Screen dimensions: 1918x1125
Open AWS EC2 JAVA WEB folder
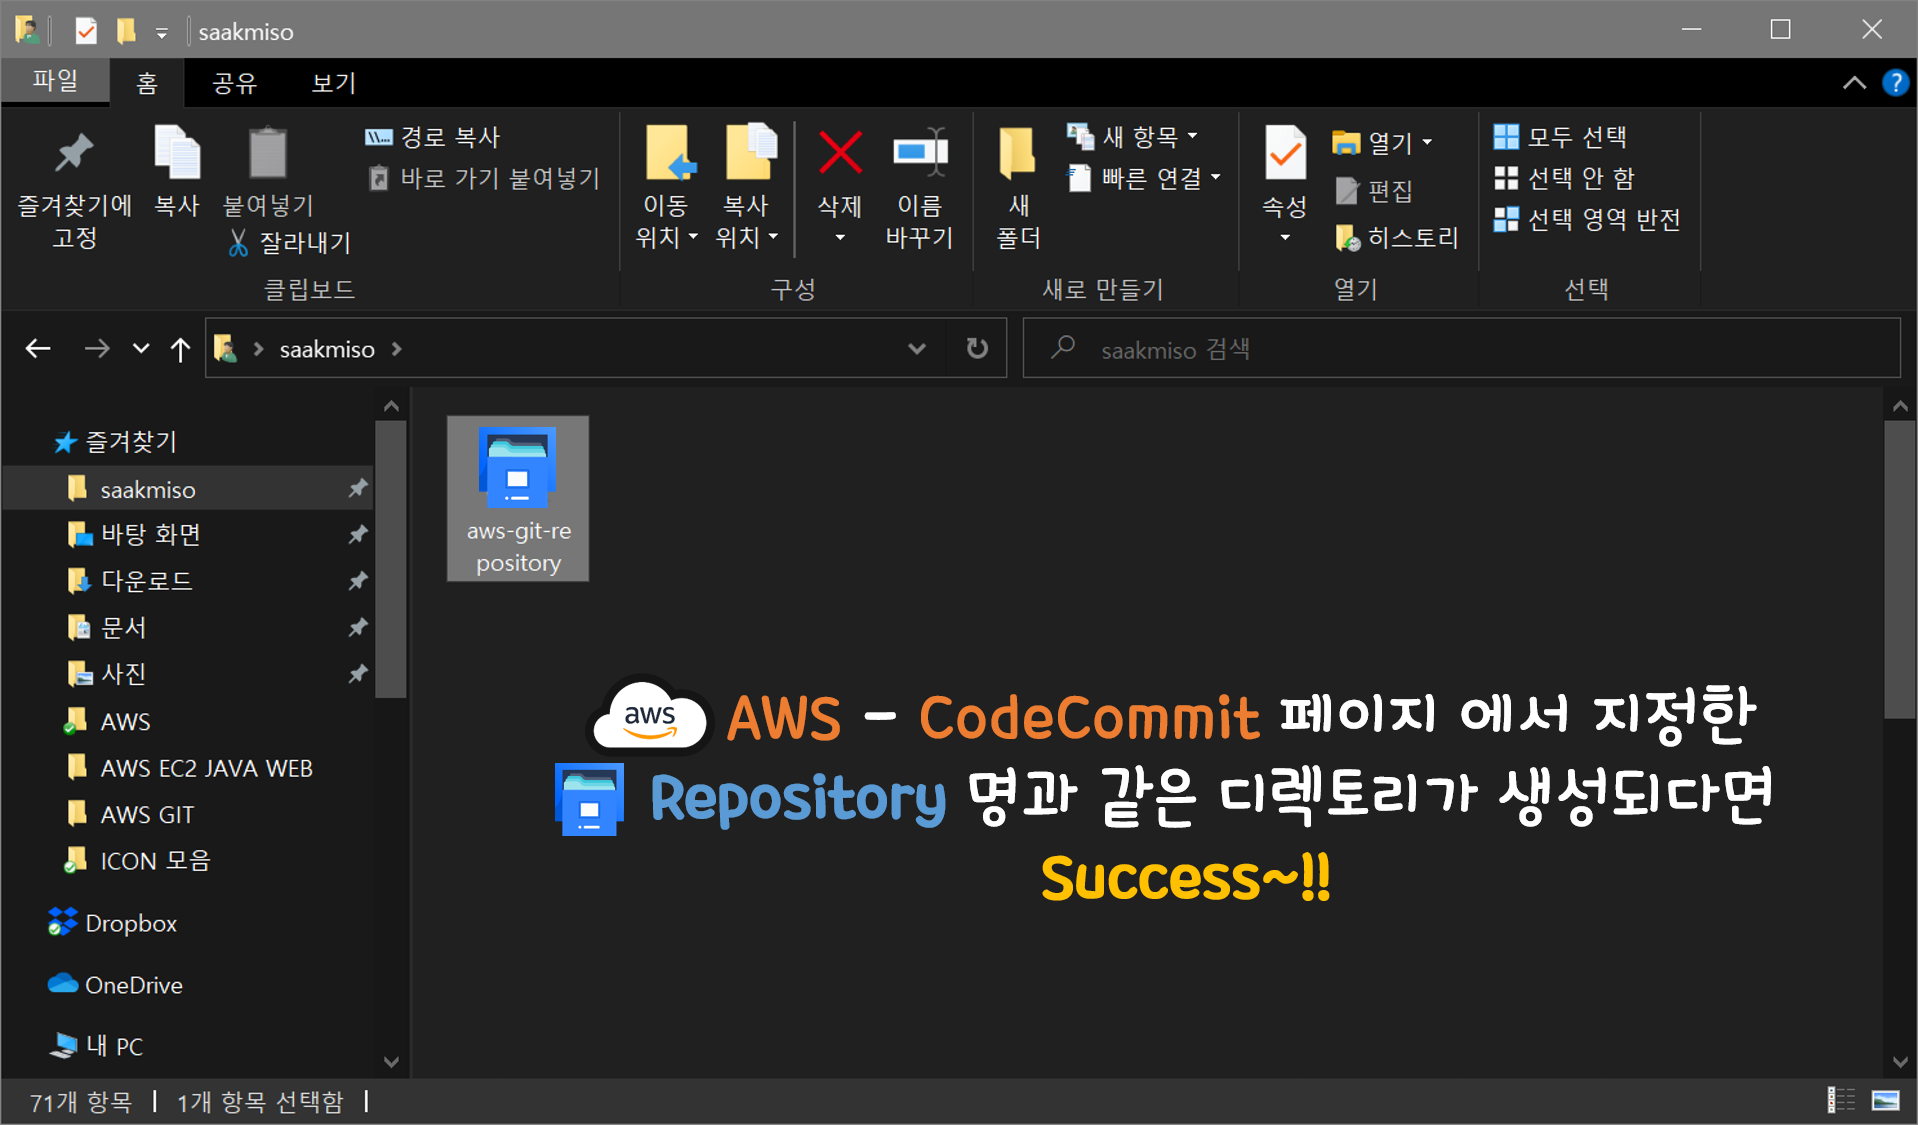(x=188, y=768)
